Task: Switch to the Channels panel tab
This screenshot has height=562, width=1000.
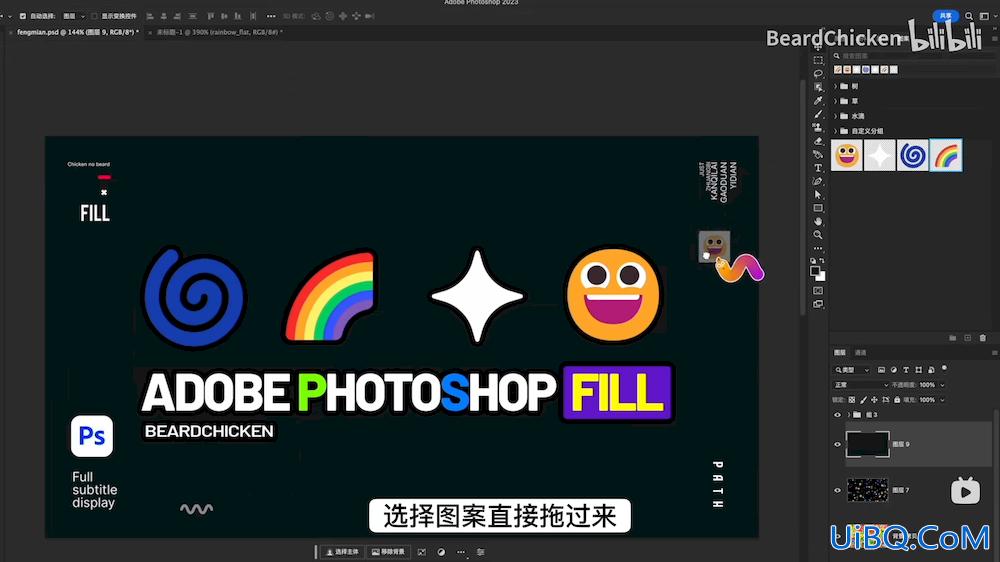Action: (860, 353)
